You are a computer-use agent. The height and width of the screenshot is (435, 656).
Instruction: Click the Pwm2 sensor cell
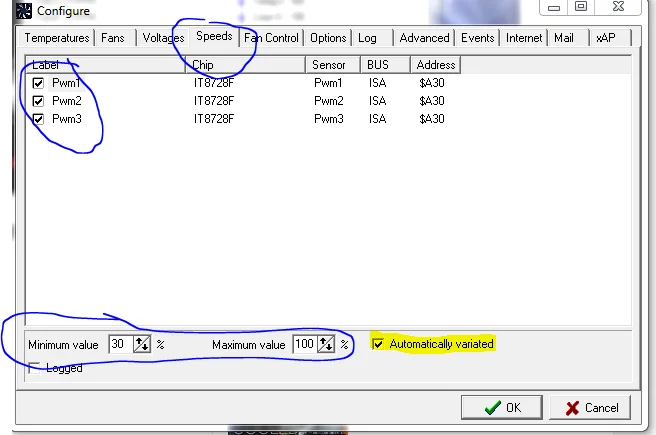tap(328, 101)
